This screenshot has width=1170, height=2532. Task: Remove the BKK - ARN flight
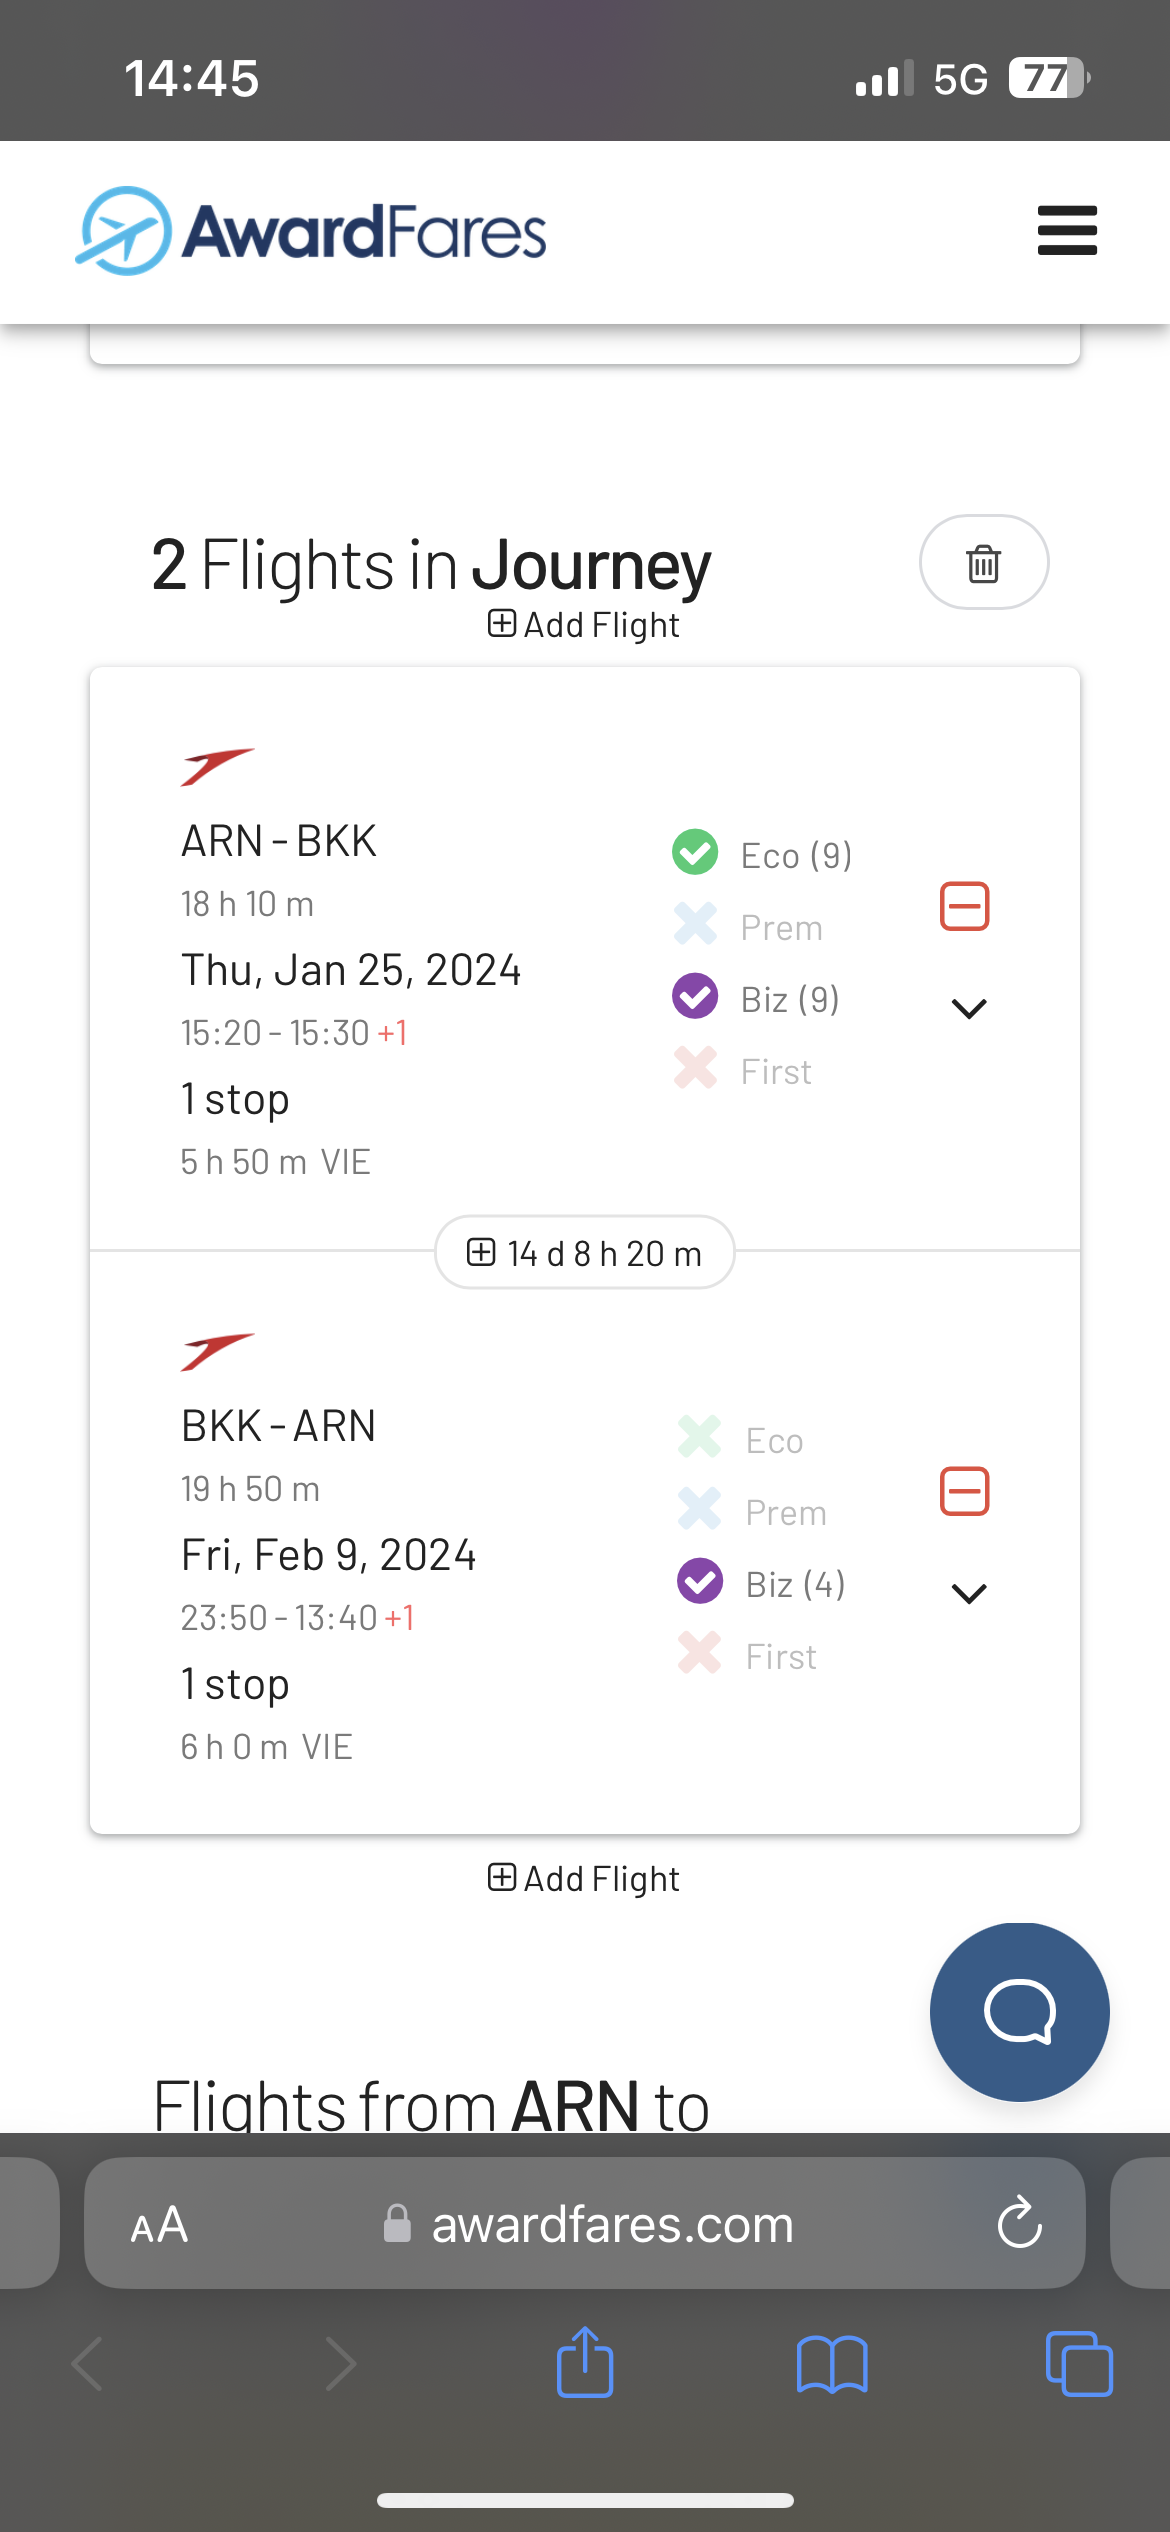[965, 1491]
